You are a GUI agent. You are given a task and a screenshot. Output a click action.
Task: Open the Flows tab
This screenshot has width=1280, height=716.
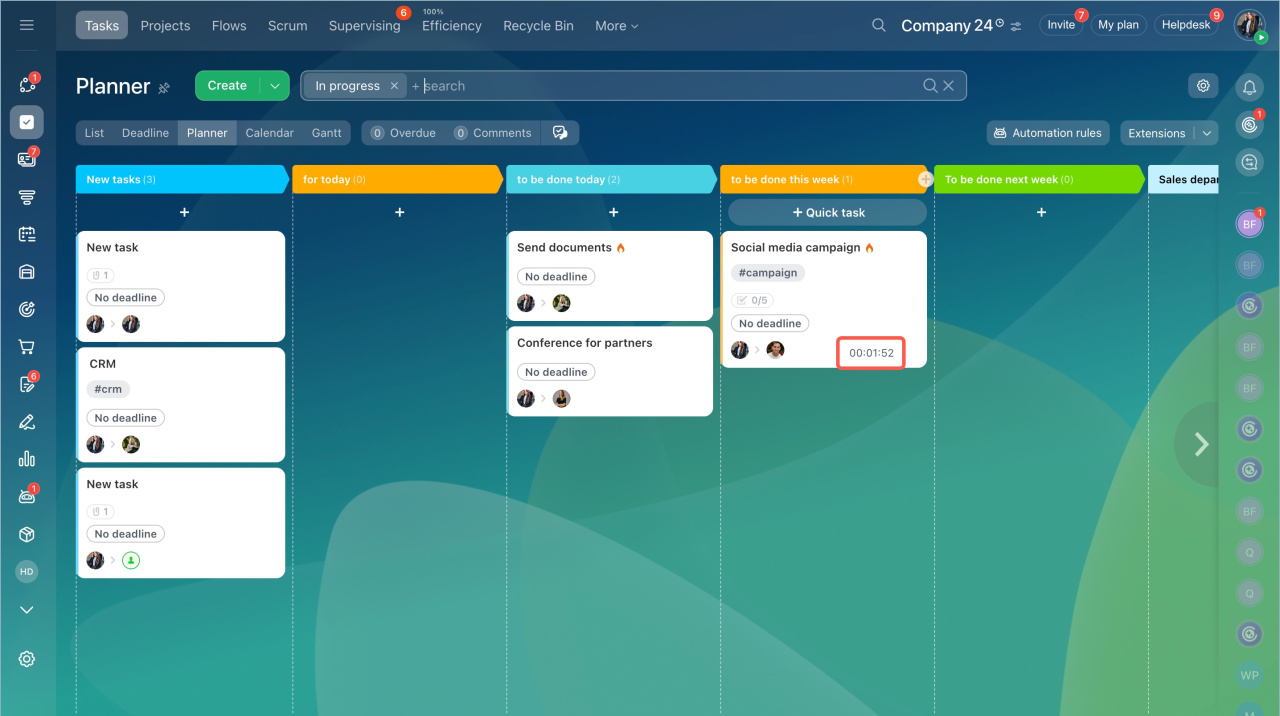tap(229, 26)
